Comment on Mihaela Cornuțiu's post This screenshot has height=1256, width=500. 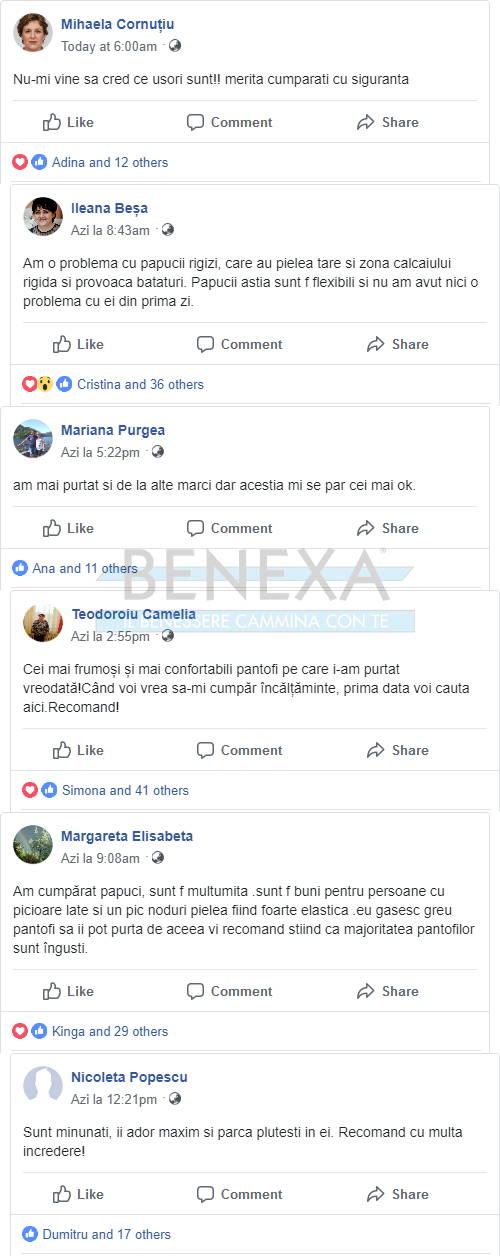[x=229, y=122]
